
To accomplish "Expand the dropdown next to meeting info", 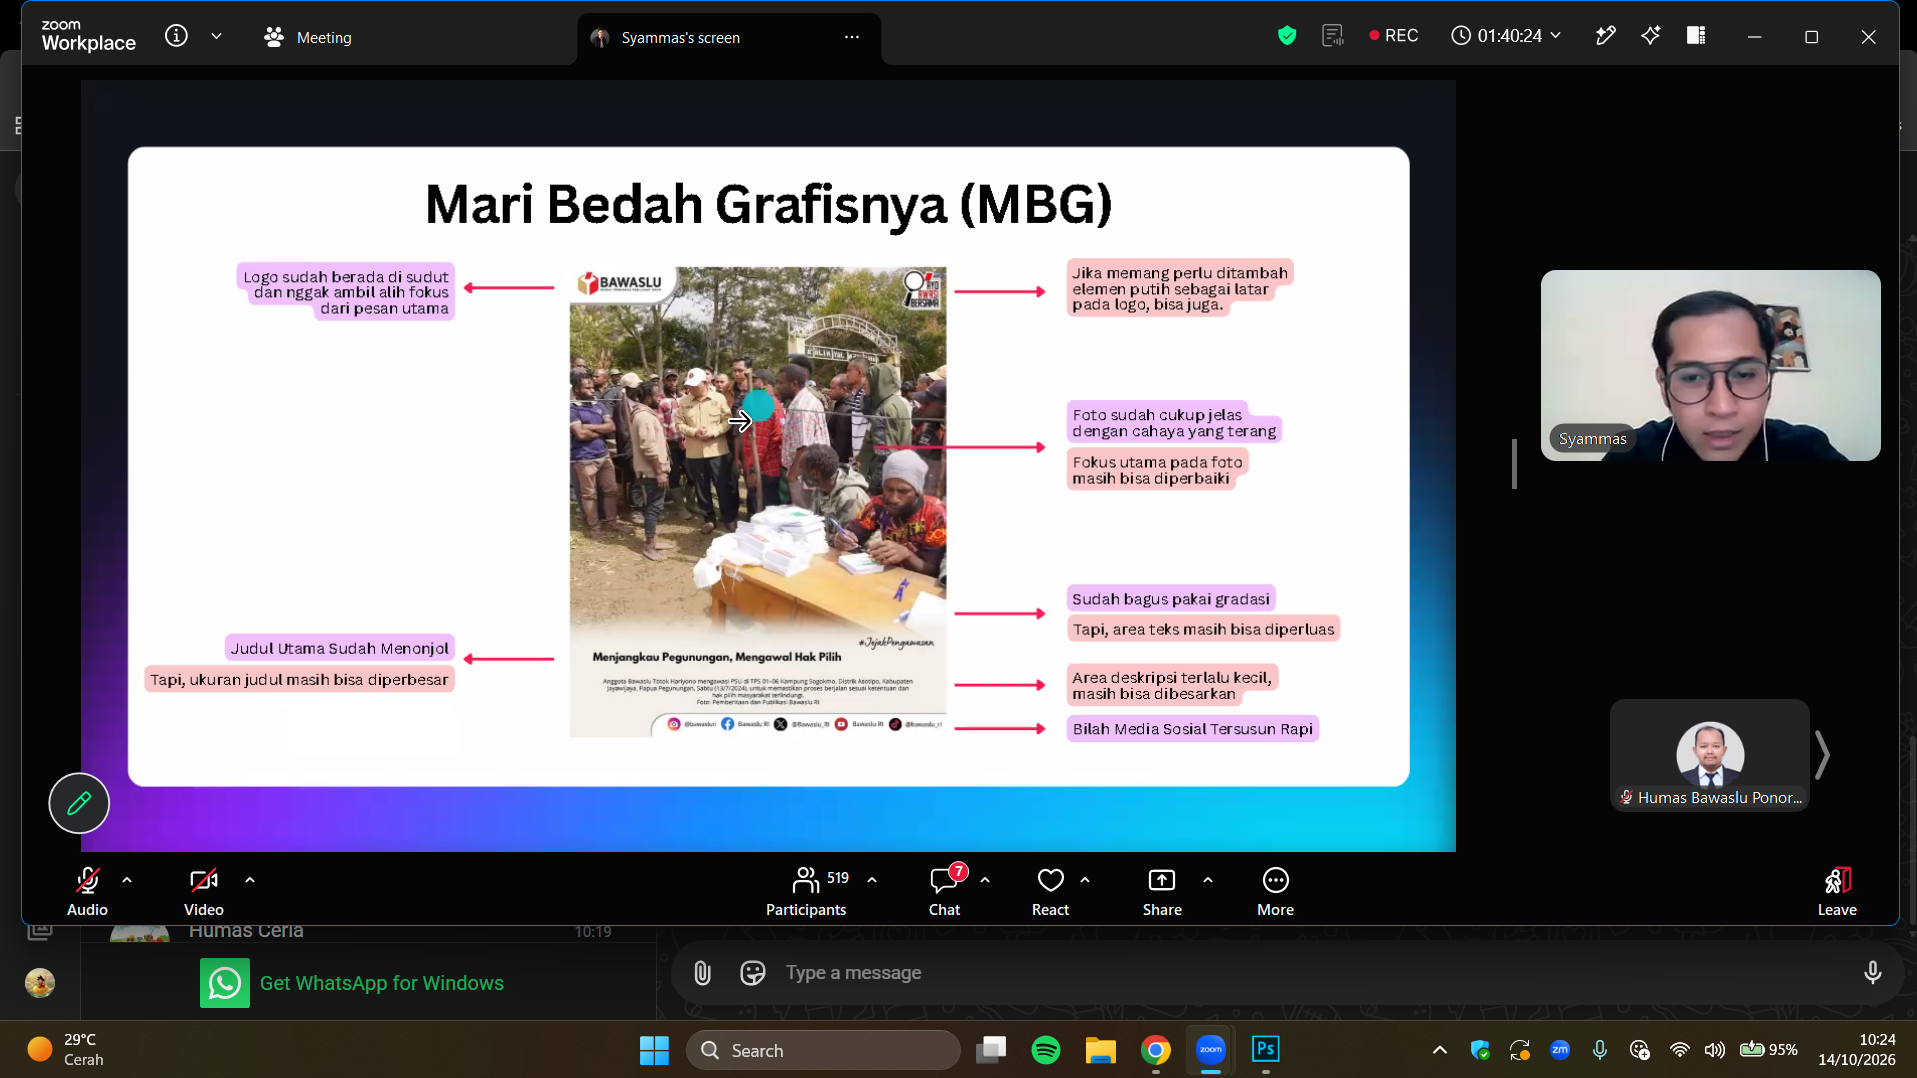I will pos(216,37).
